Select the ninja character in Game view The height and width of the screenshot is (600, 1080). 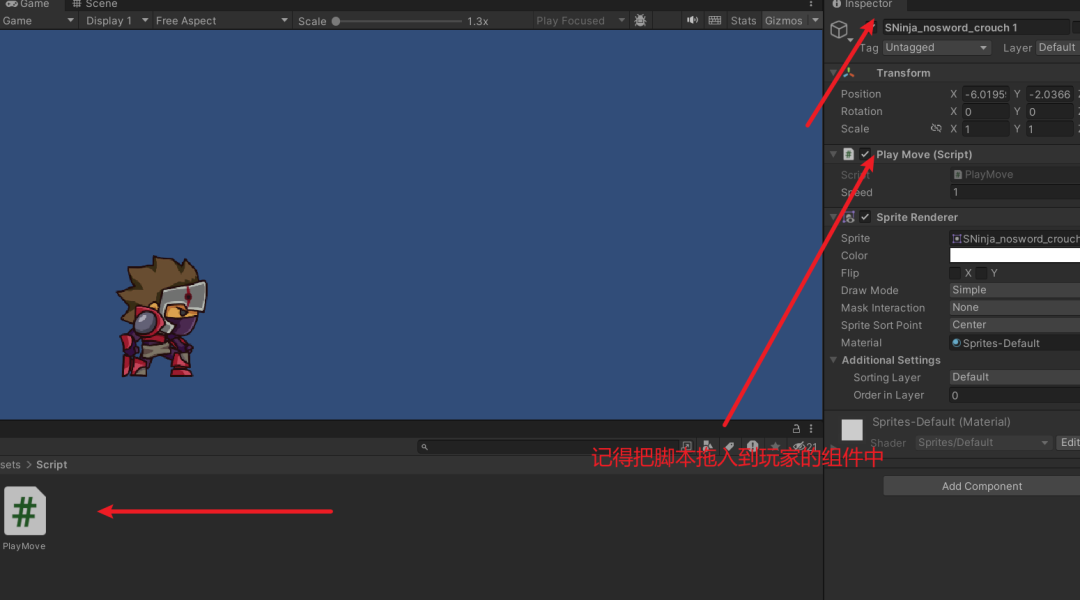(162, 316)
